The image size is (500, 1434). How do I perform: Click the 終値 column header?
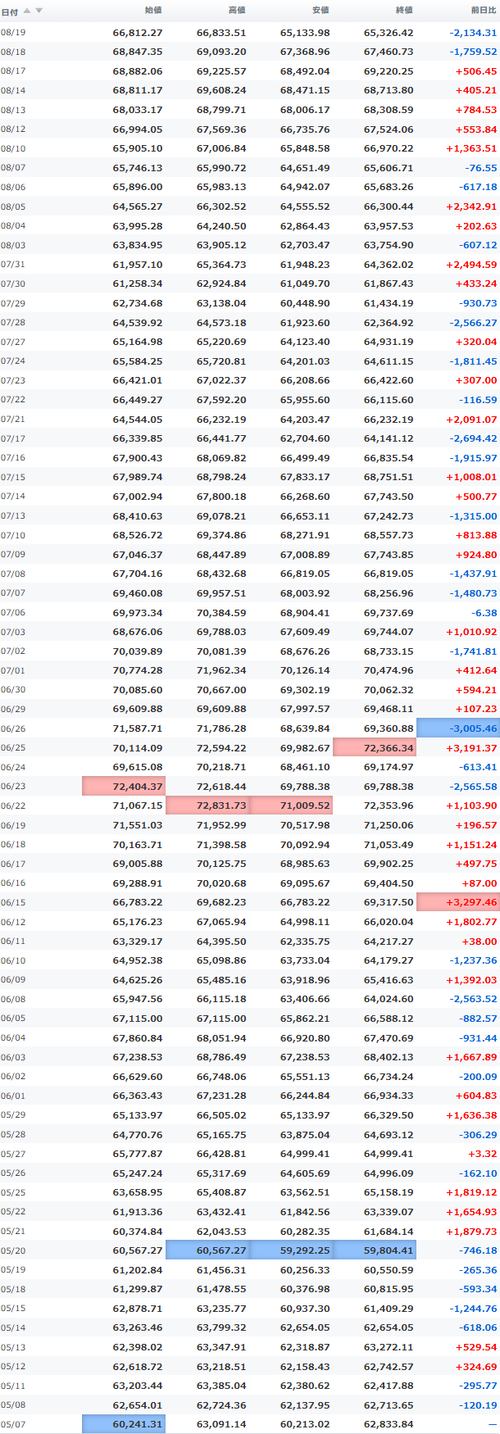(x=404, y=10)
